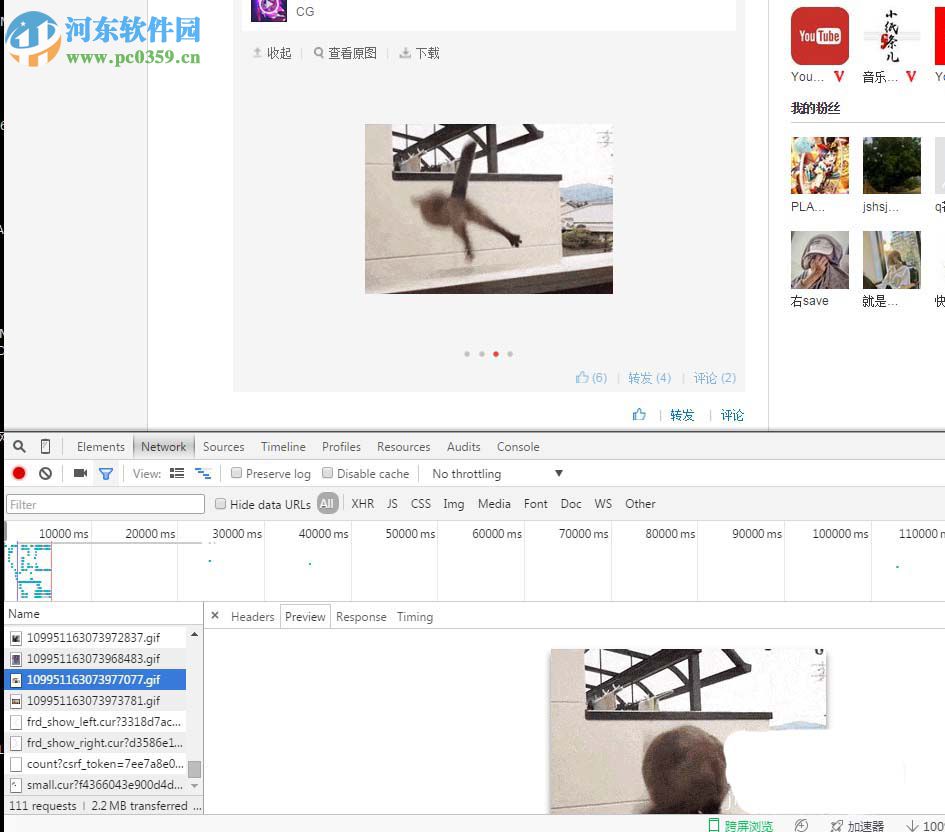Image resolution: width=945 pixels, height=832 pixels.
Task: Toggle the network request filter funnel icon
Action: tap(106, 473)
